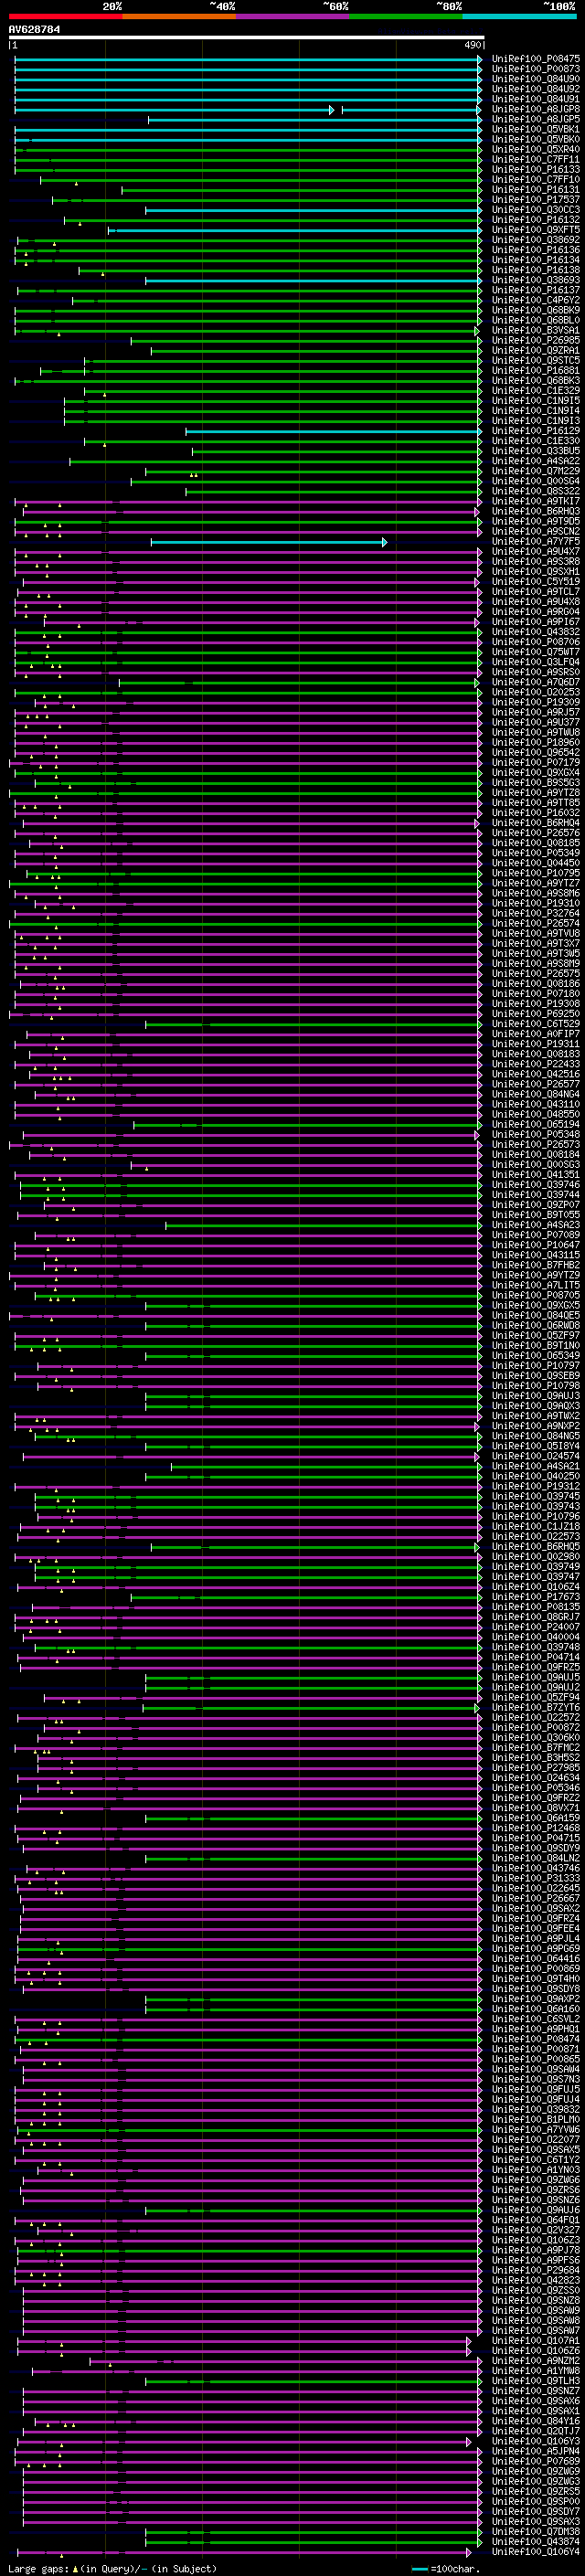Select the UniRef100_B3VSA1 label
The image size is (585, 2576).
pos(536,330)
